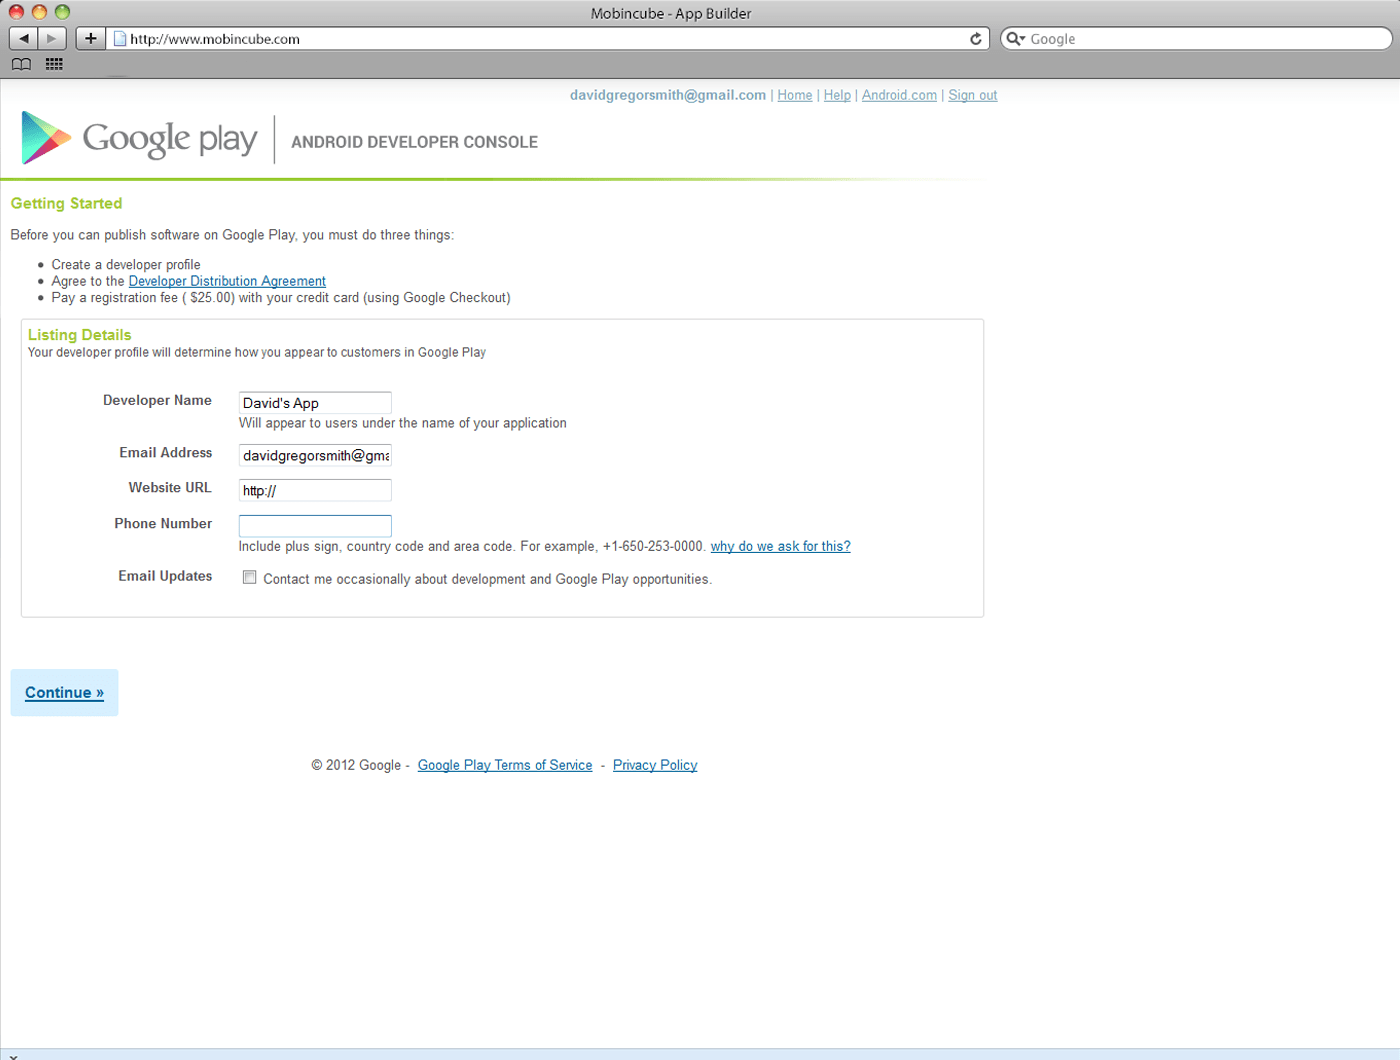Edit the Website URL field
Viewport: 1400px width, 1060px height.
click(x=315, y=490)
